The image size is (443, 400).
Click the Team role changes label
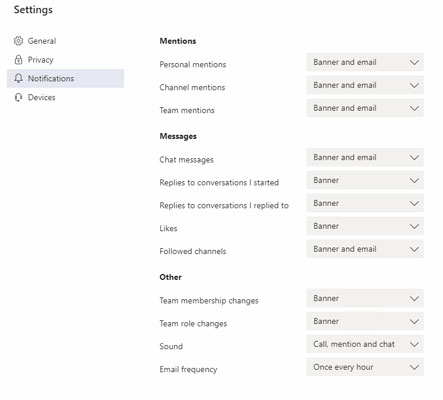point(193,324)
